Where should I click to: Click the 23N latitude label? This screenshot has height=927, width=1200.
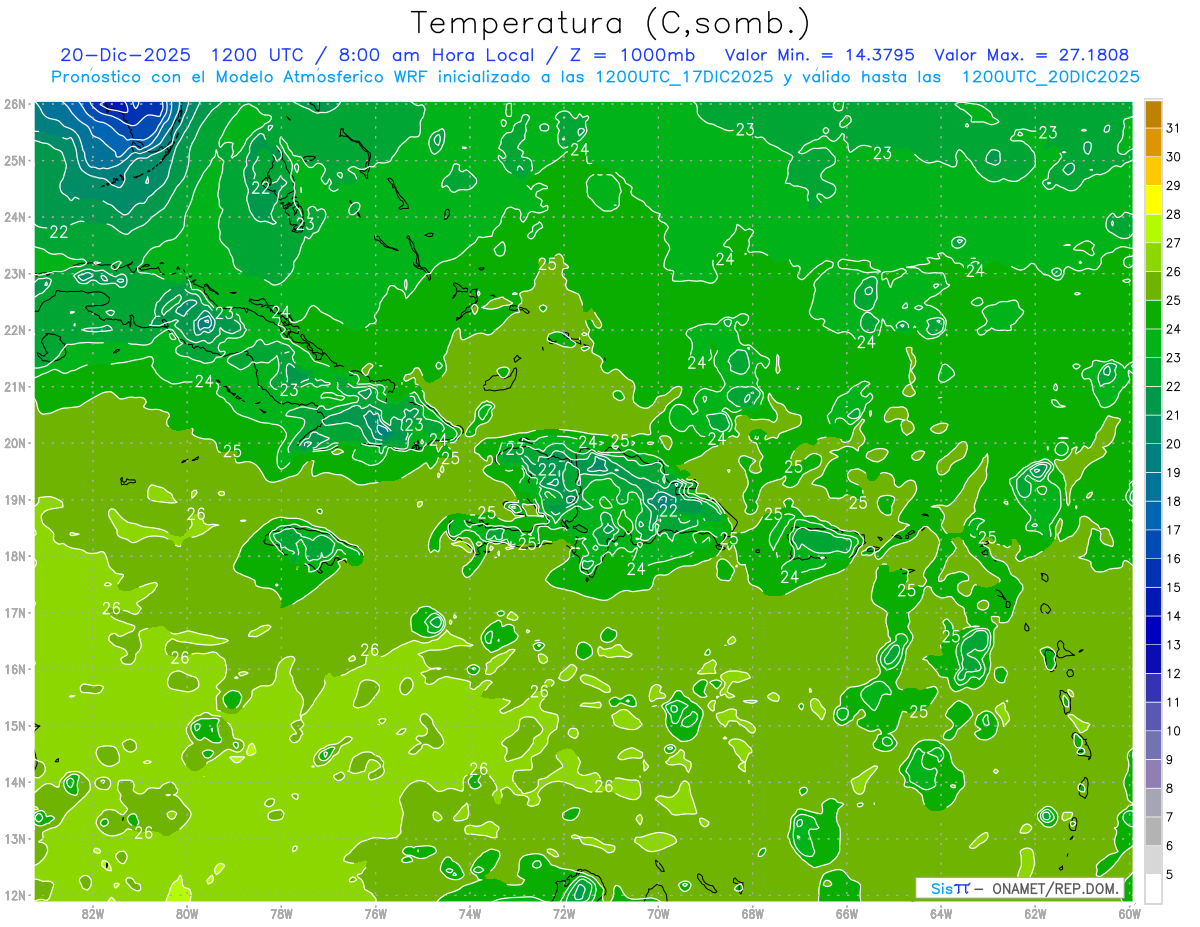(14, 273)
